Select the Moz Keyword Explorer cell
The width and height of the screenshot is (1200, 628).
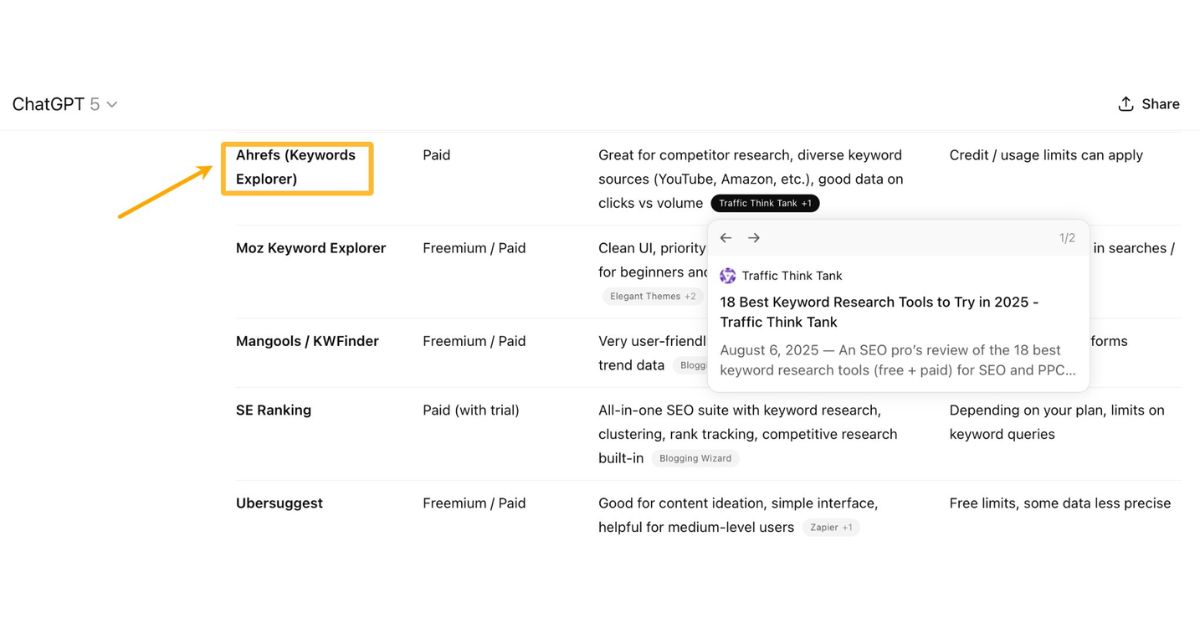coord(311,248)
